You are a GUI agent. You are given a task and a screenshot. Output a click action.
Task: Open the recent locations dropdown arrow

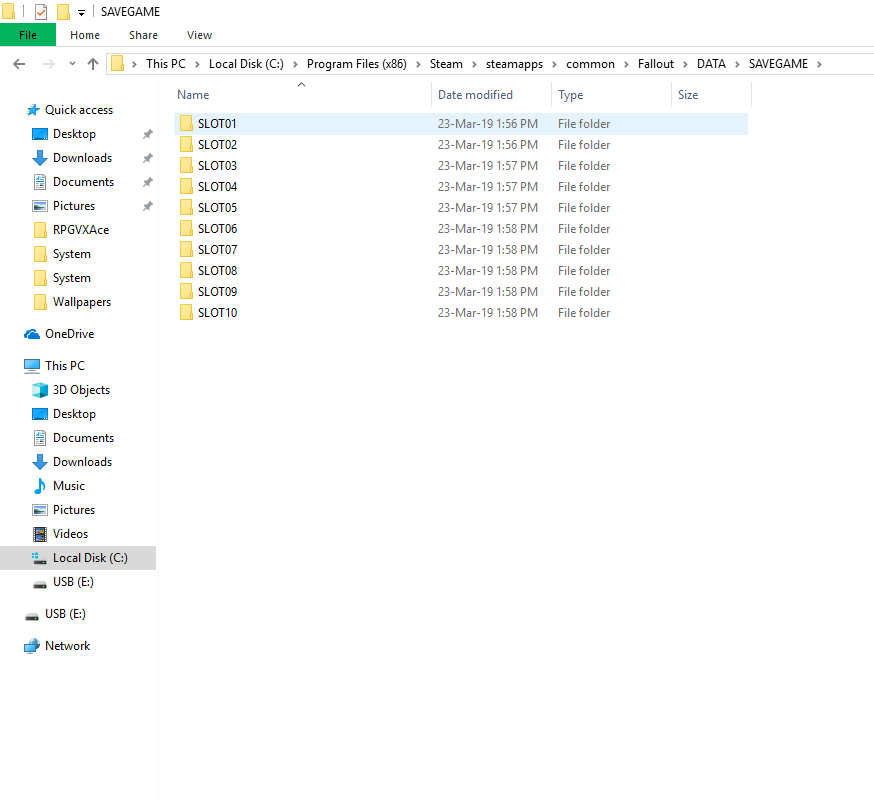[72, 64]
